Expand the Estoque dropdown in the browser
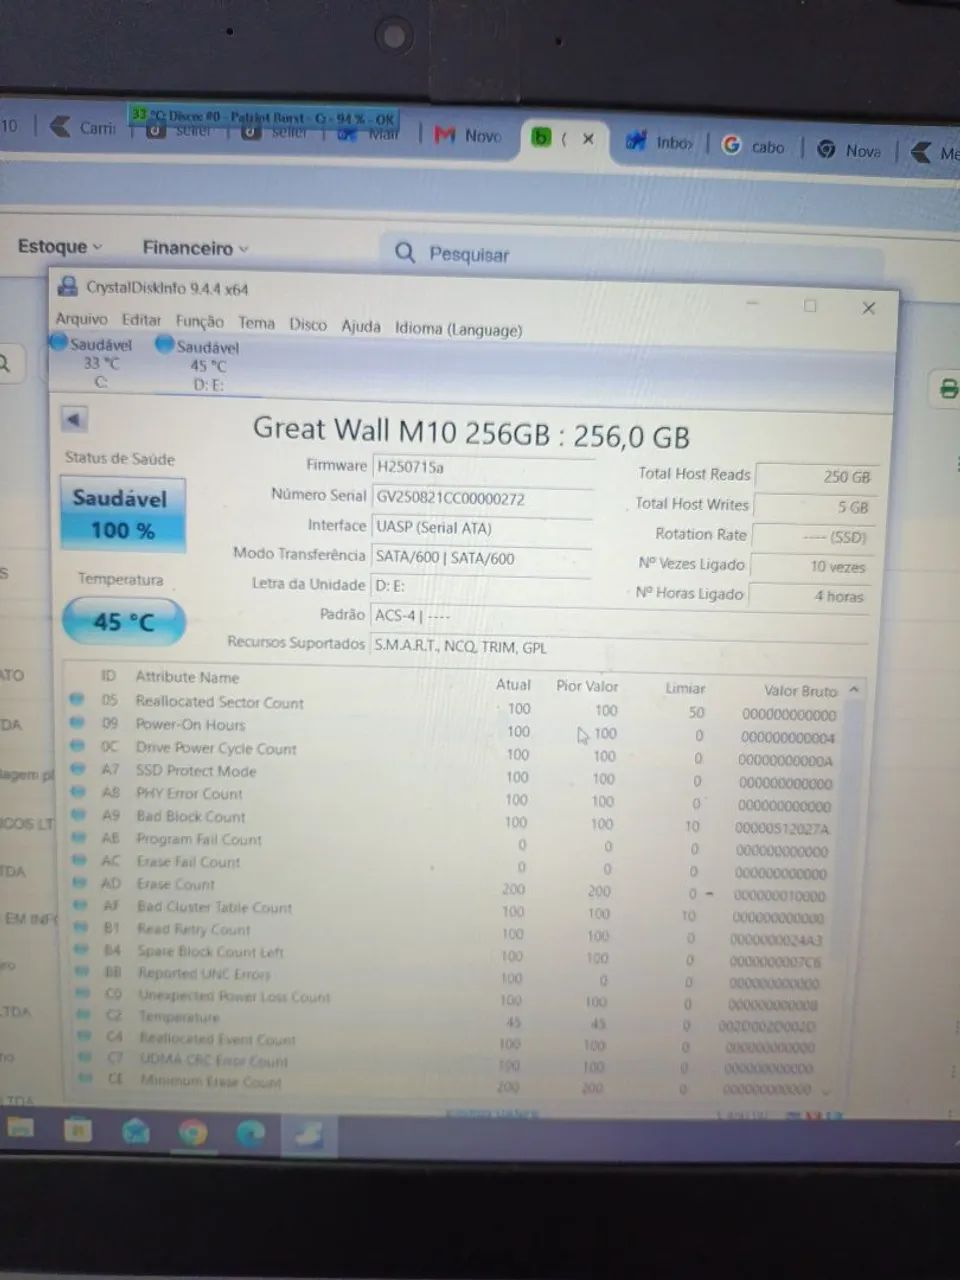The height and width of the screenshot is (1280, 960). click(x=60, y=246)
